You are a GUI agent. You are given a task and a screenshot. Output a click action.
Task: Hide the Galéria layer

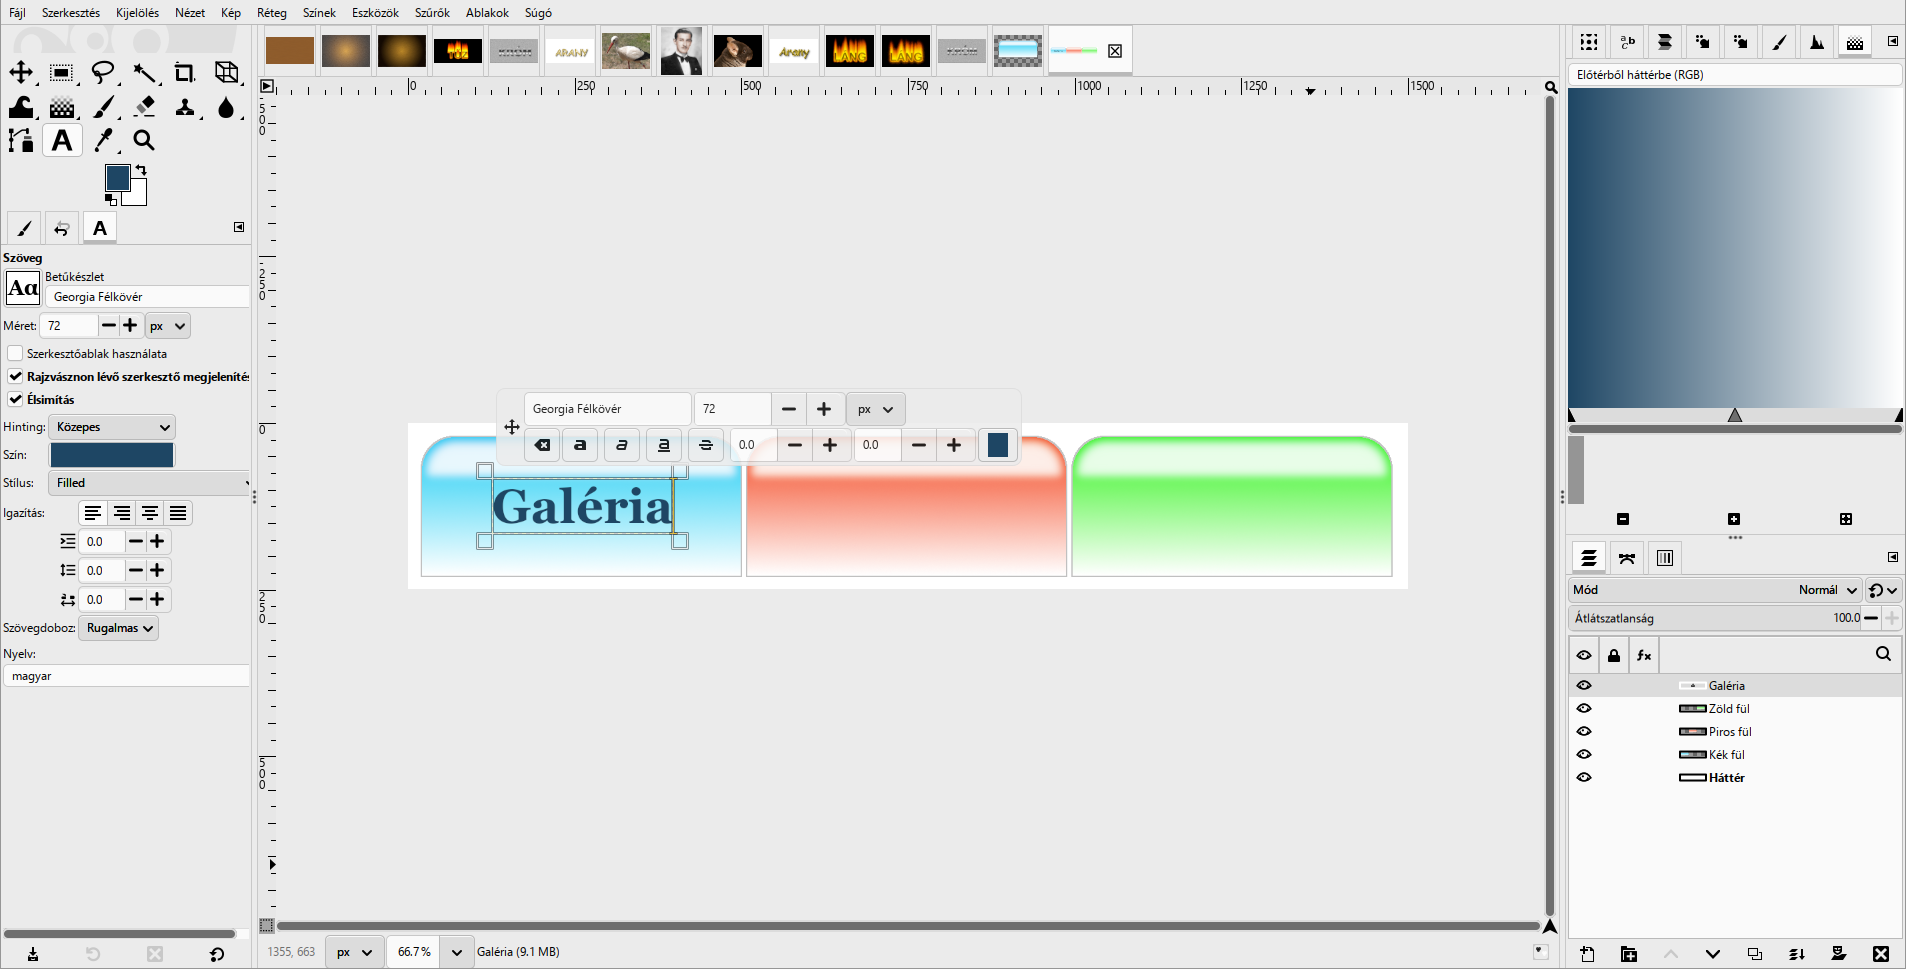(1584, 686)
